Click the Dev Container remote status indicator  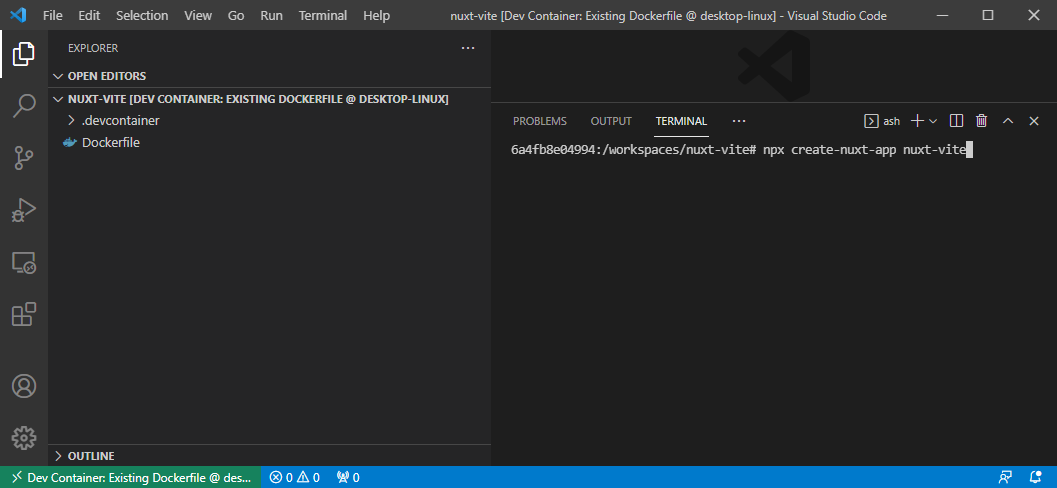tap(130, 477)
